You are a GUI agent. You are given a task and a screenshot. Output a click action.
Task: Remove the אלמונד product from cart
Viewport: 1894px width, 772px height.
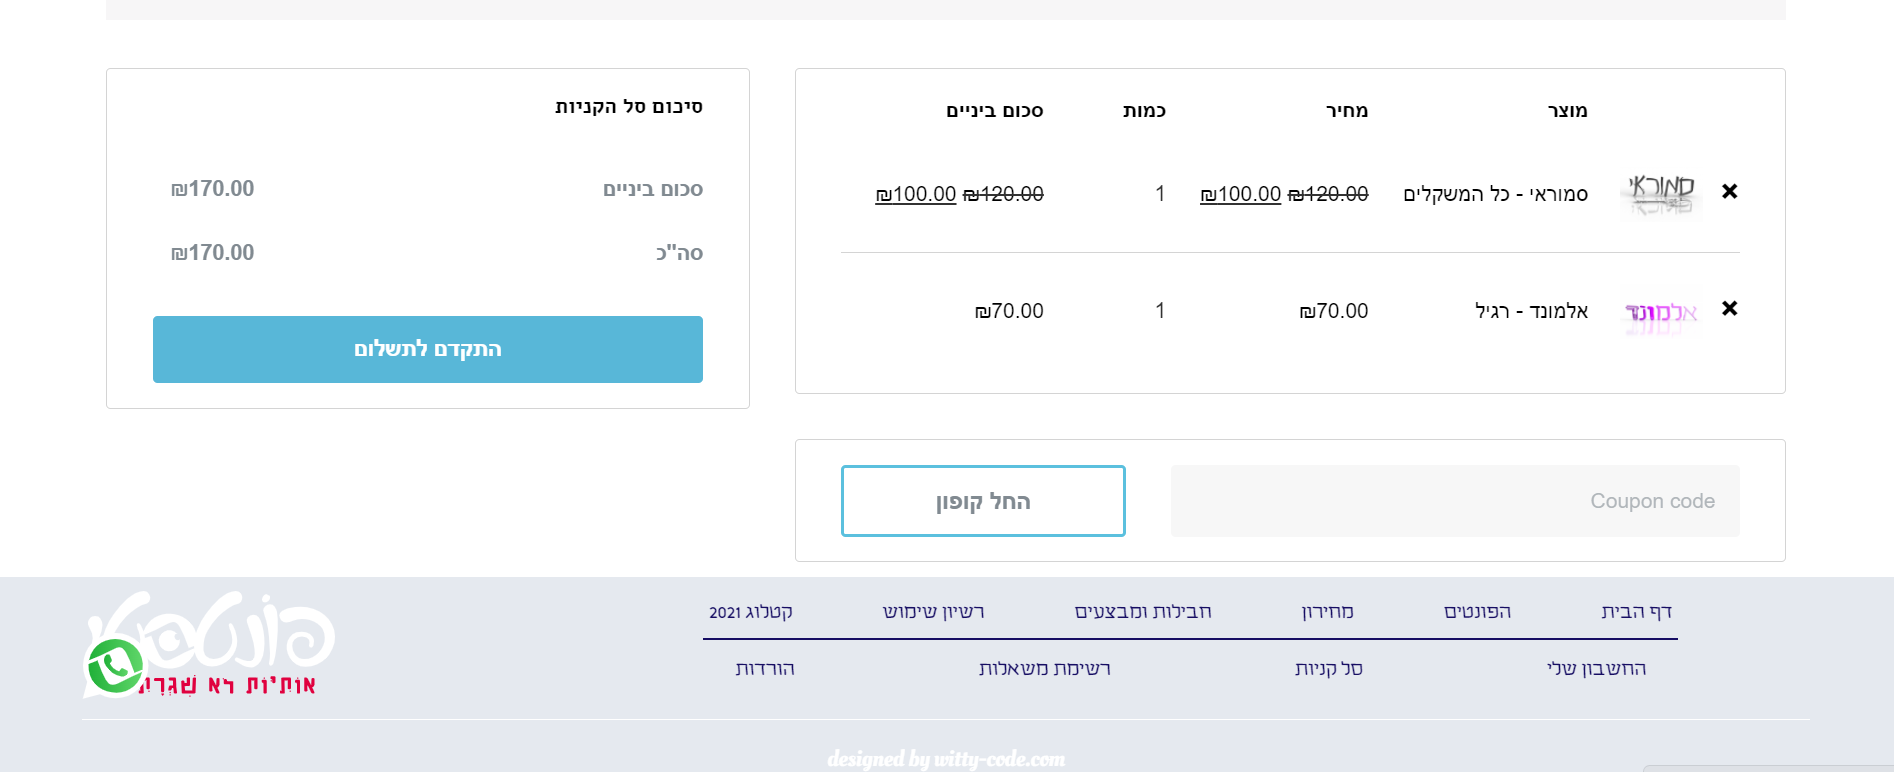click(1729, 308)
